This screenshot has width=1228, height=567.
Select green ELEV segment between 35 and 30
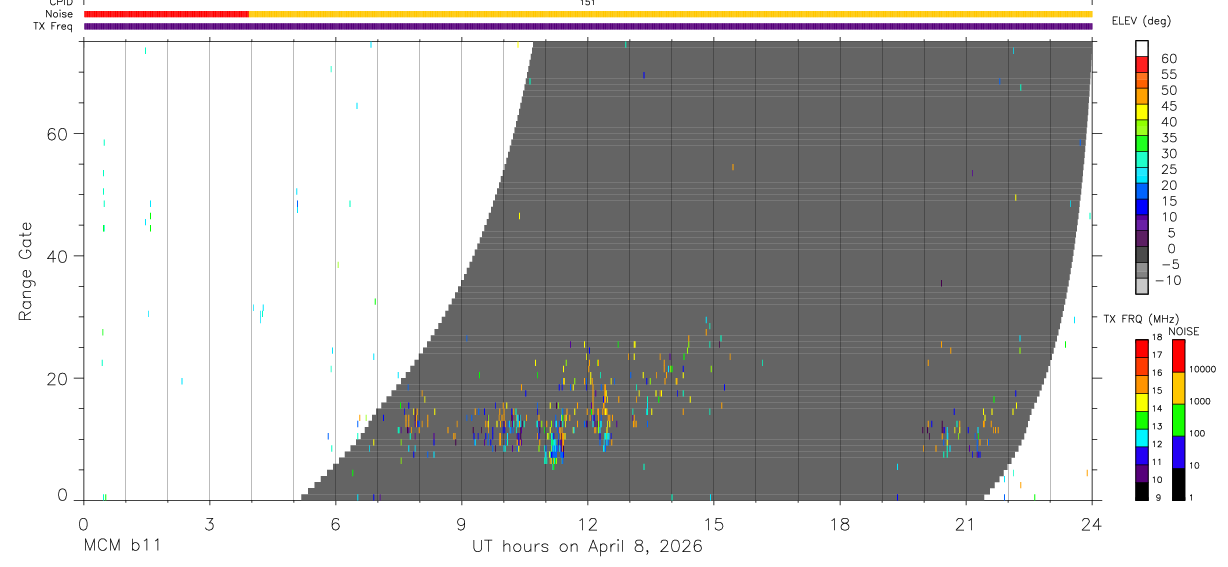[x=1142, y=145]
